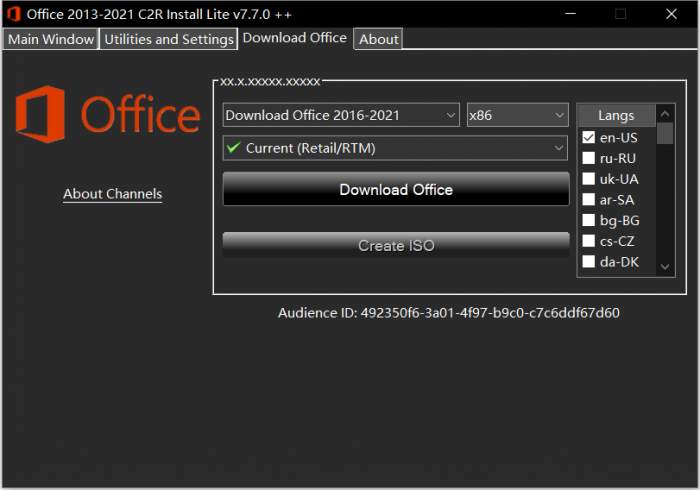Expand the Download Office 2016-2021 dropdown

point(341,115)
